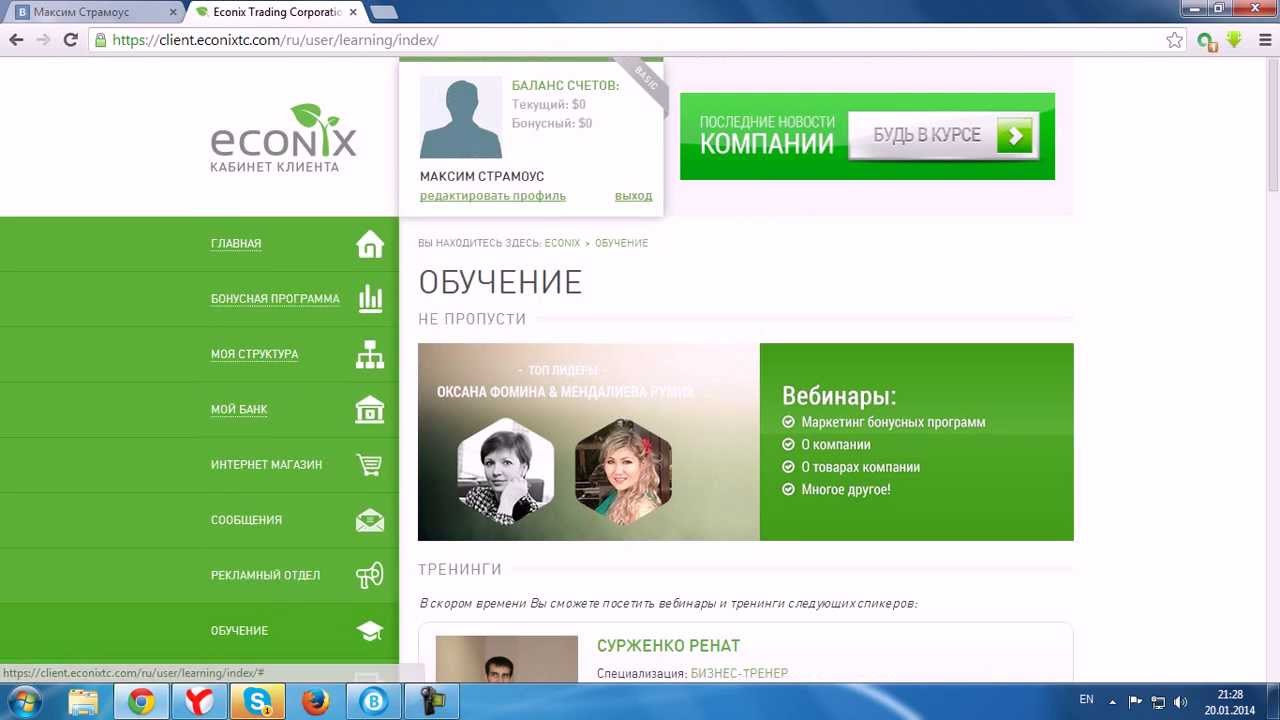
Task: Open the Главная menu item
Action: point(236,244)
